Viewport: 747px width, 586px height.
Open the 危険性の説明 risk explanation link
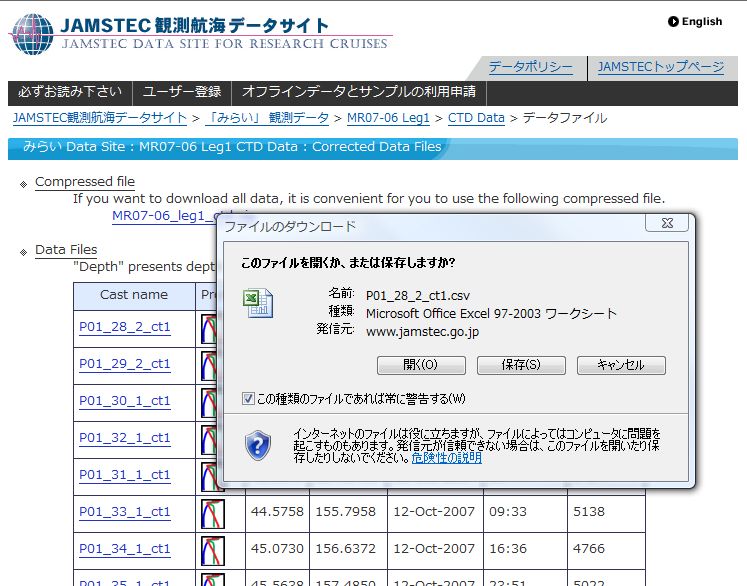tap(446, 458)
